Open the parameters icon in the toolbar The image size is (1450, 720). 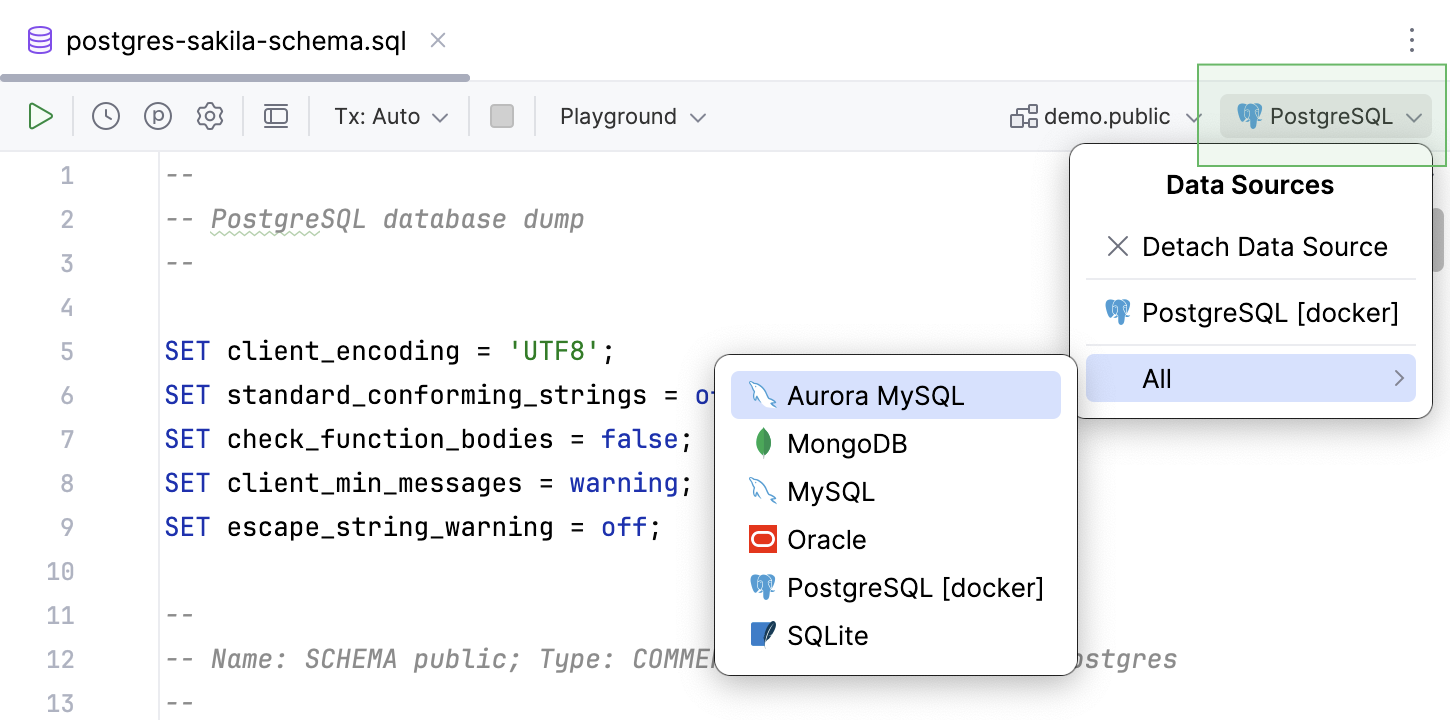[x=157, y=116]
